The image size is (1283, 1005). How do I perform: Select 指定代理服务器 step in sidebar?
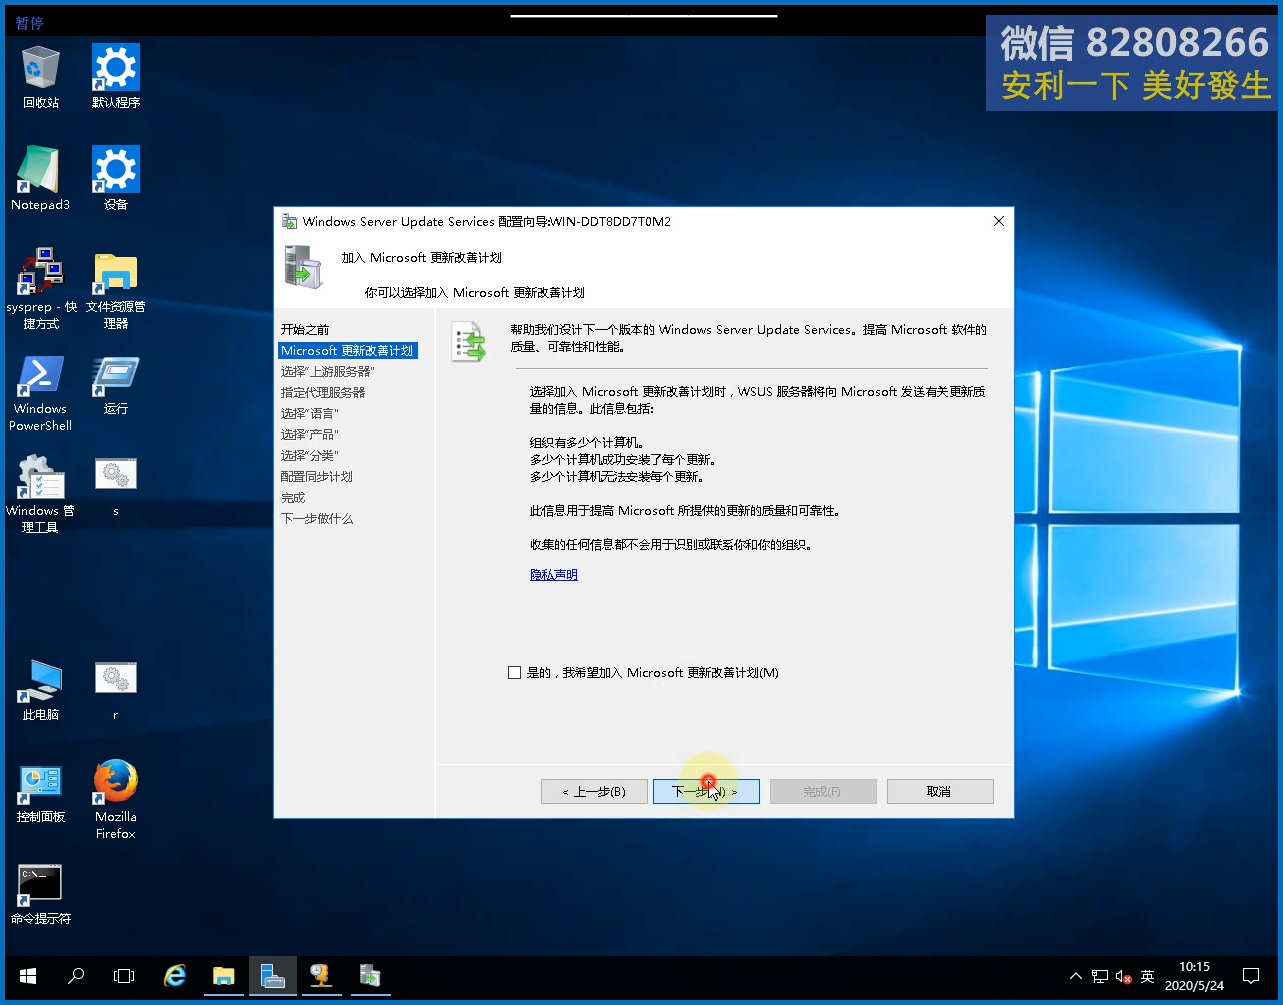323,393
